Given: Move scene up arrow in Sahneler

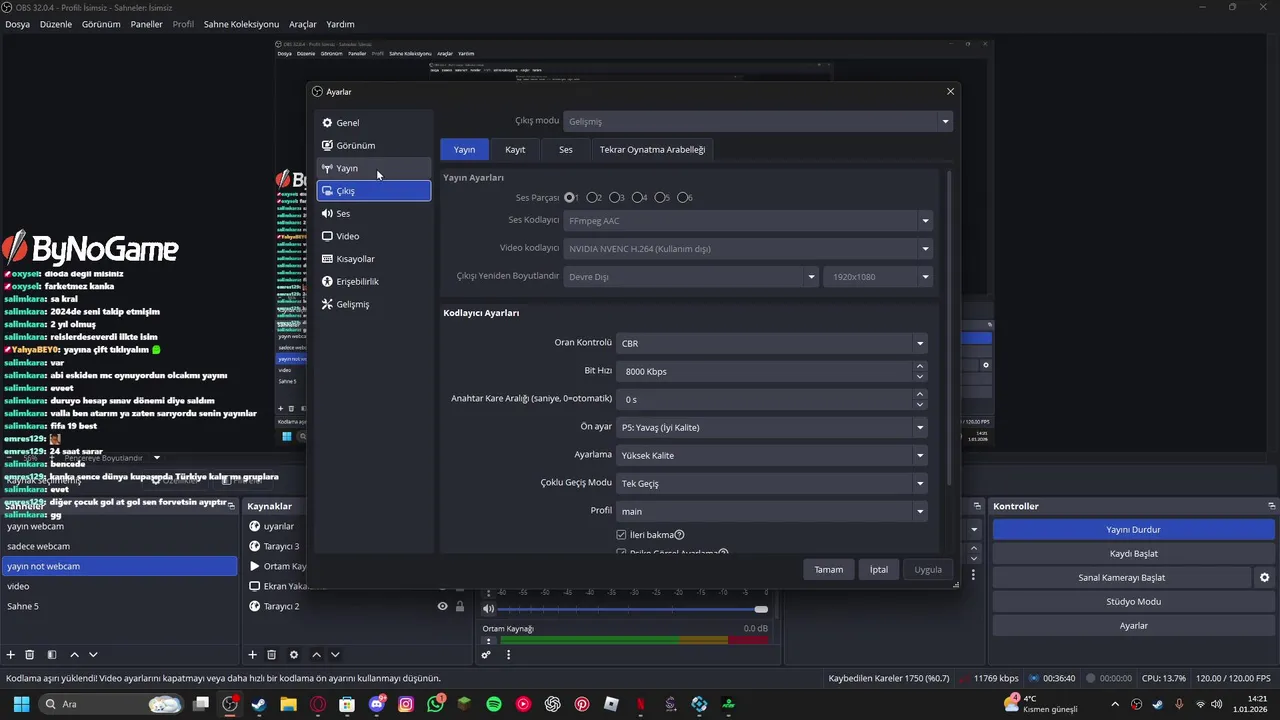Looking at the screenshot, I should pos(74,655).
